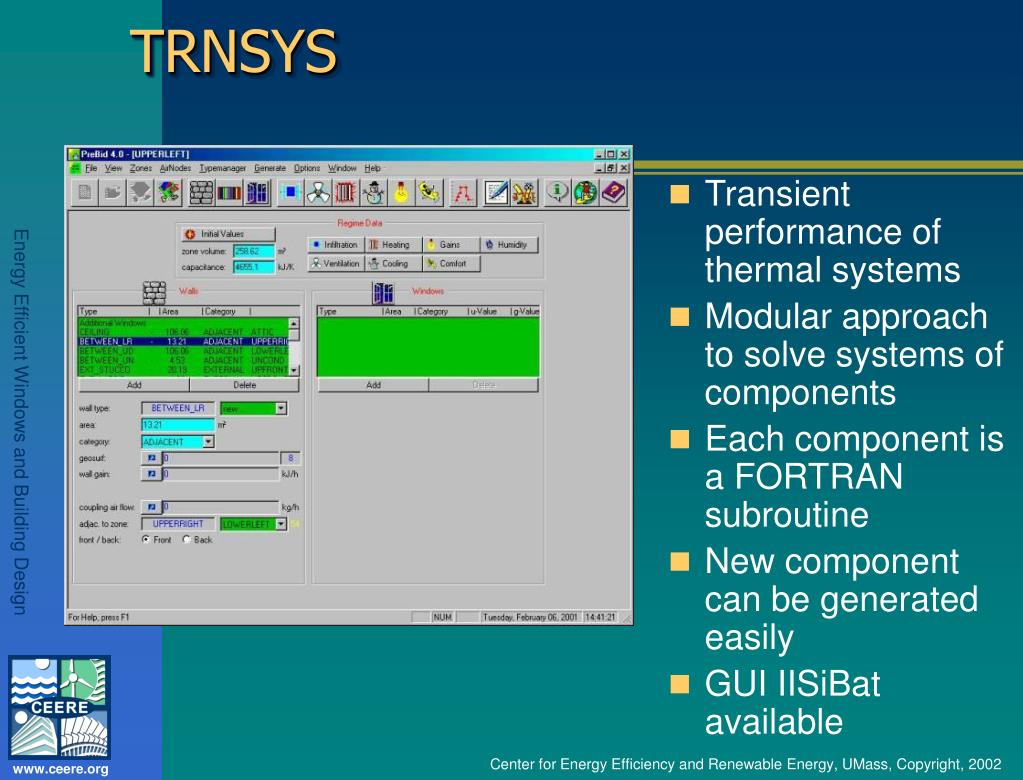Open the Window menu
Image resolution: width=1023 pixels, height=780 pixels.
click(x=342, y=168)
